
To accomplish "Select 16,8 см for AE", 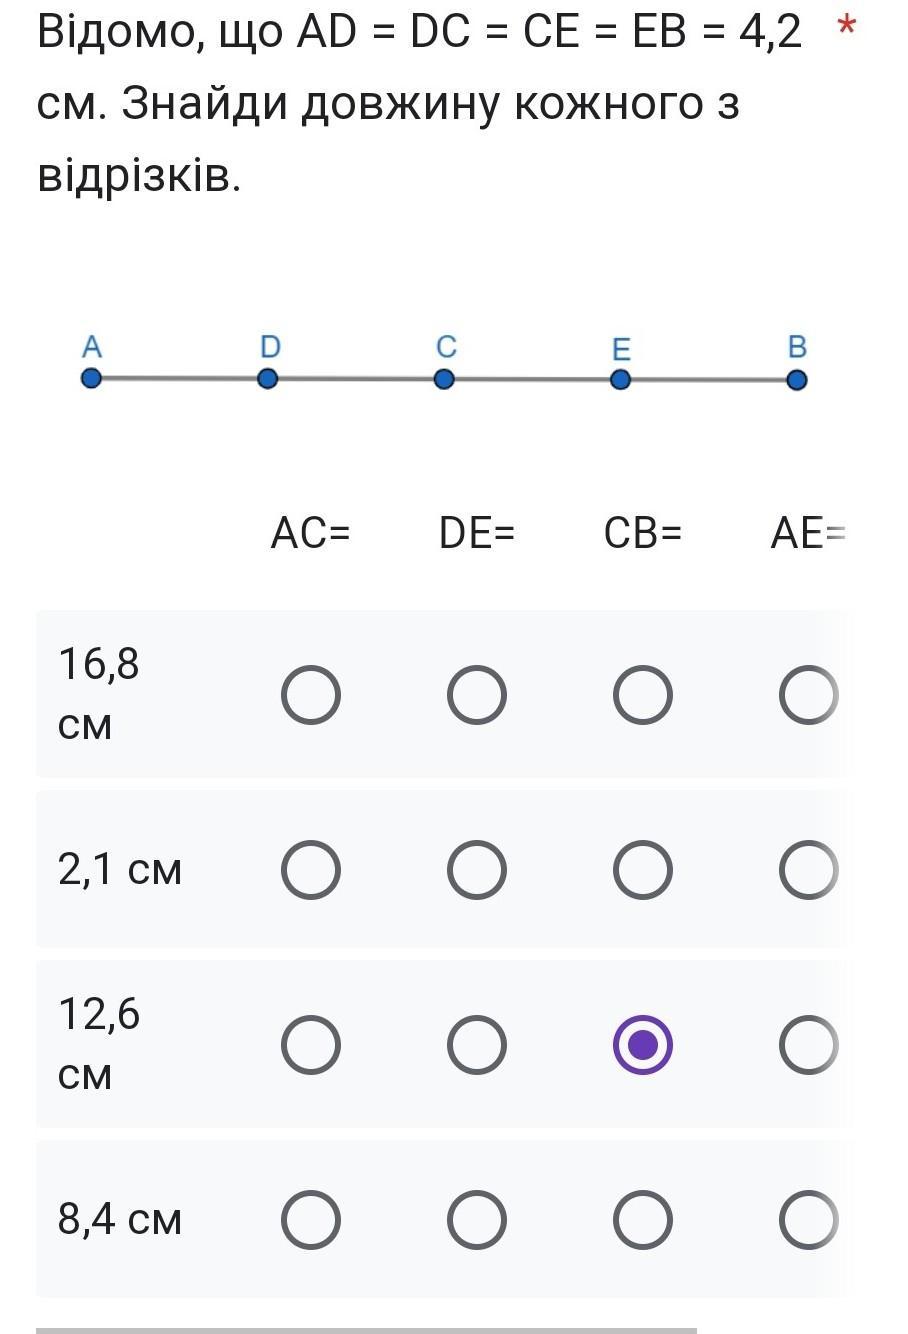I will coord(808,694).
